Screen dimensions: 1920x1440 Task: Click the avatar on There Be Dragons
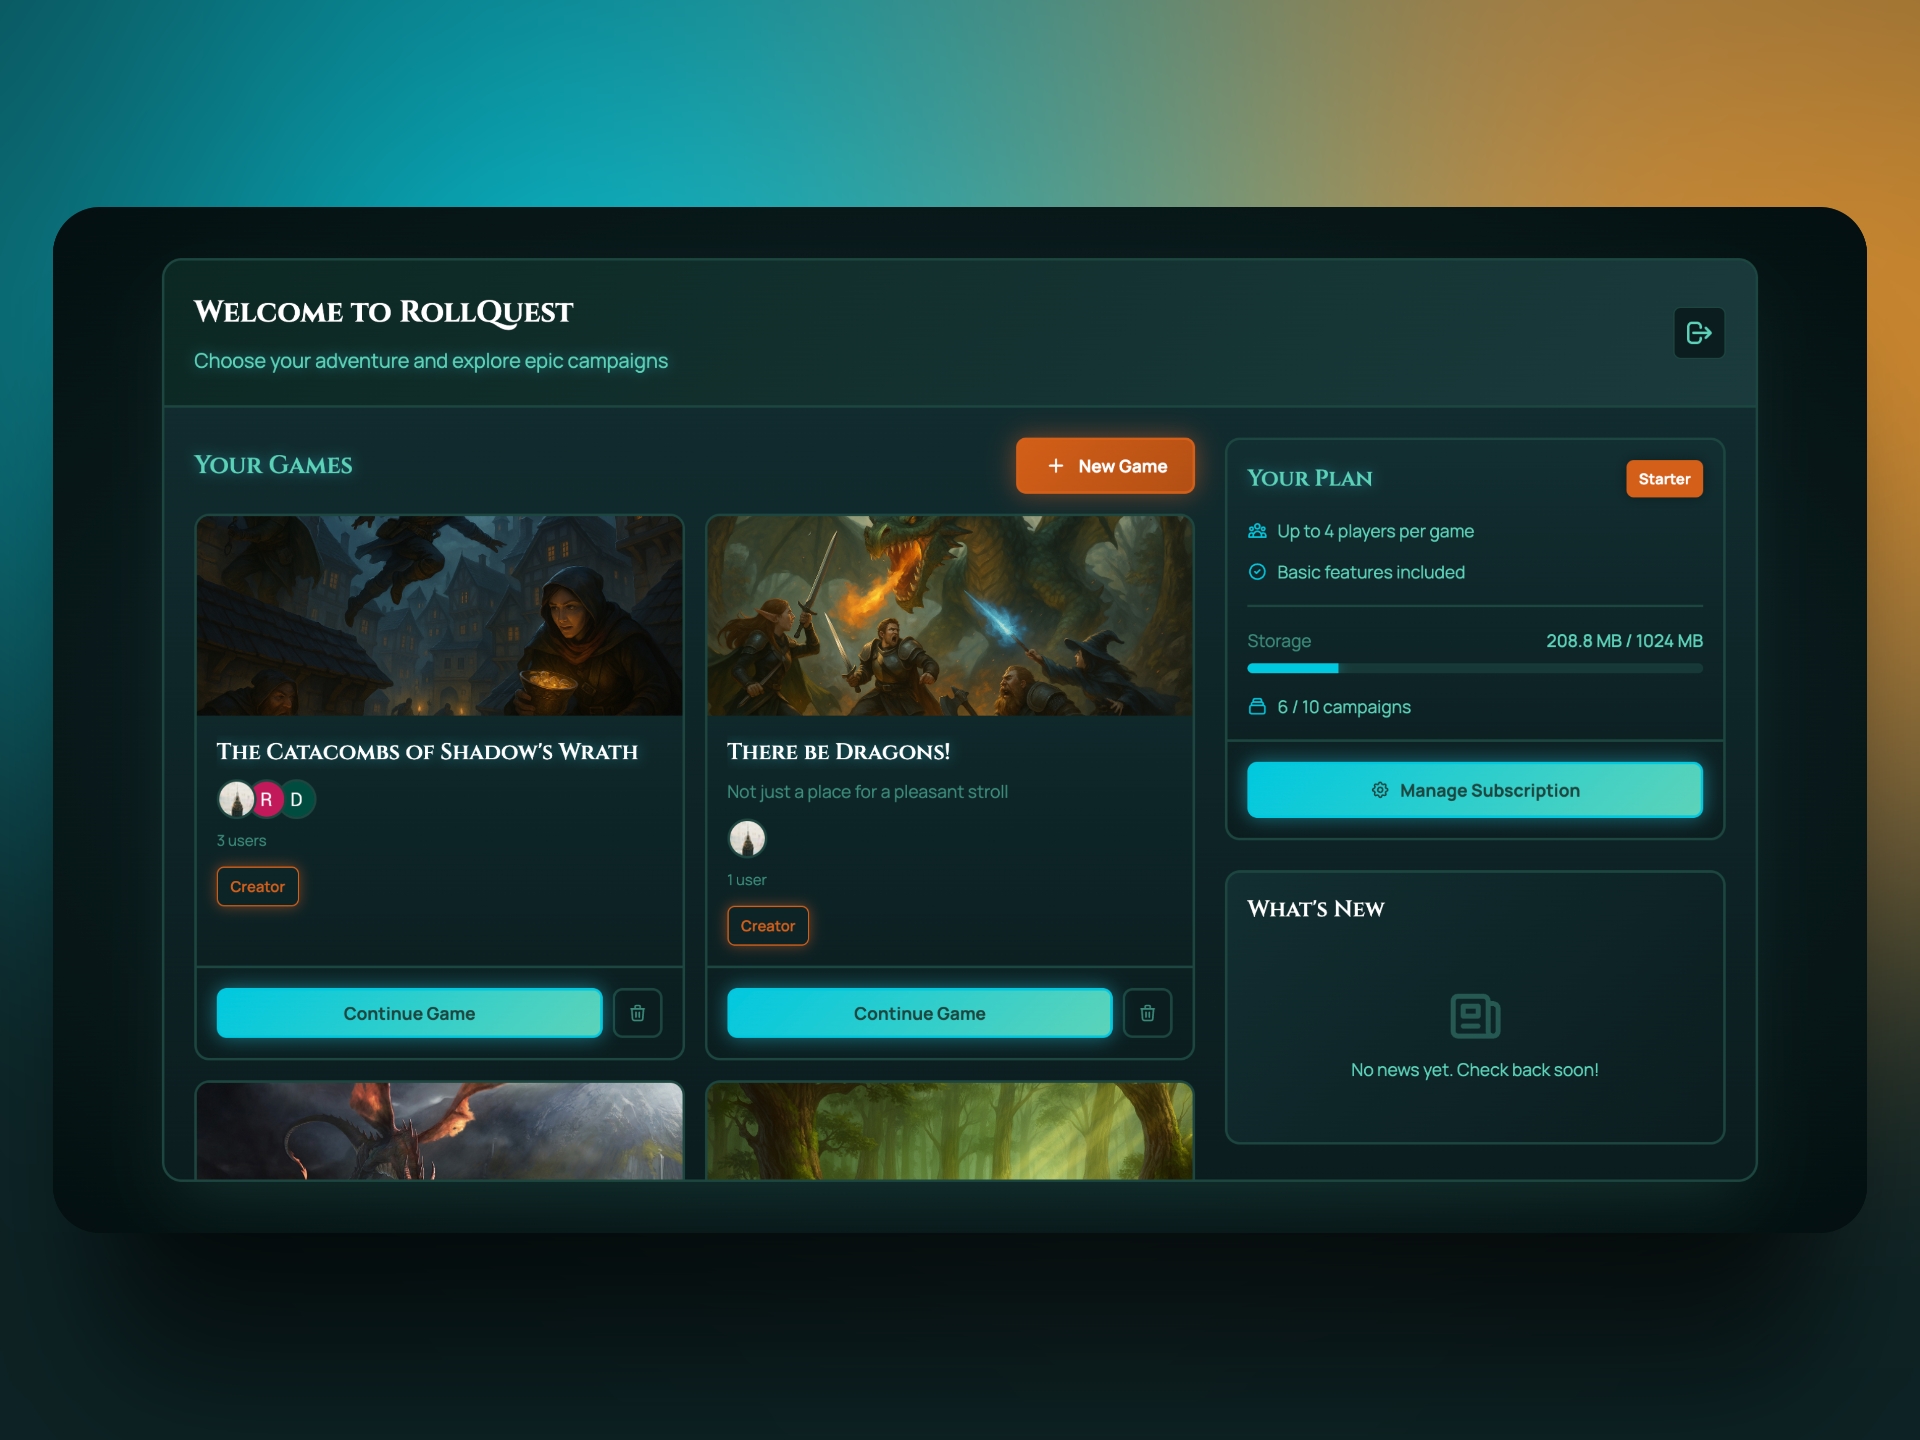tap(747, 838)
